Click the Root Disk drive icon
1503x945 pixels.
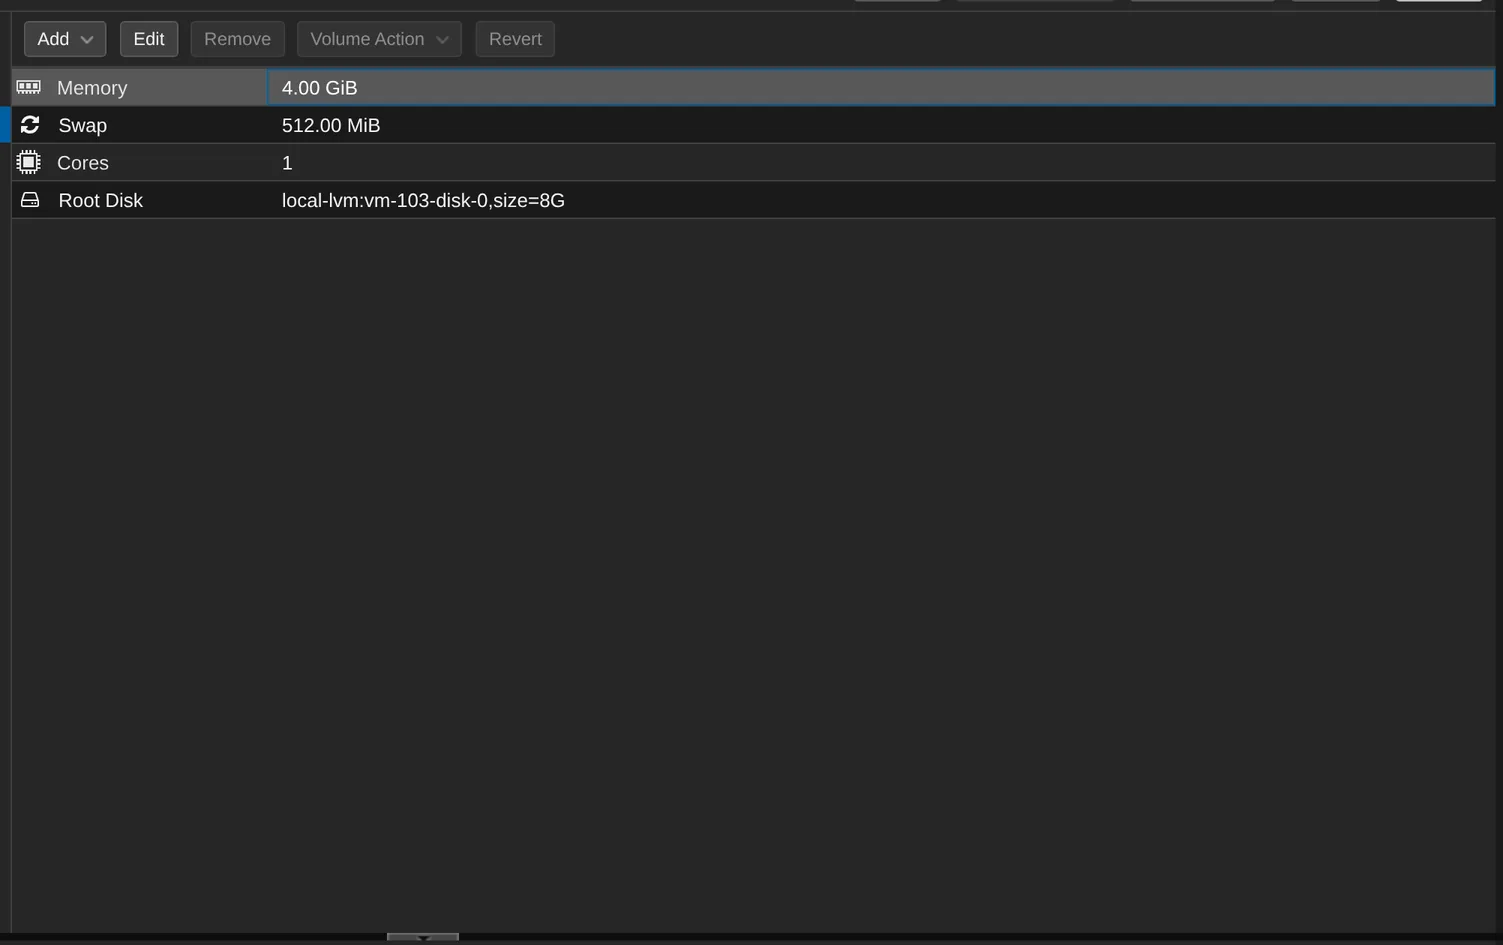[x=30, y=200]
